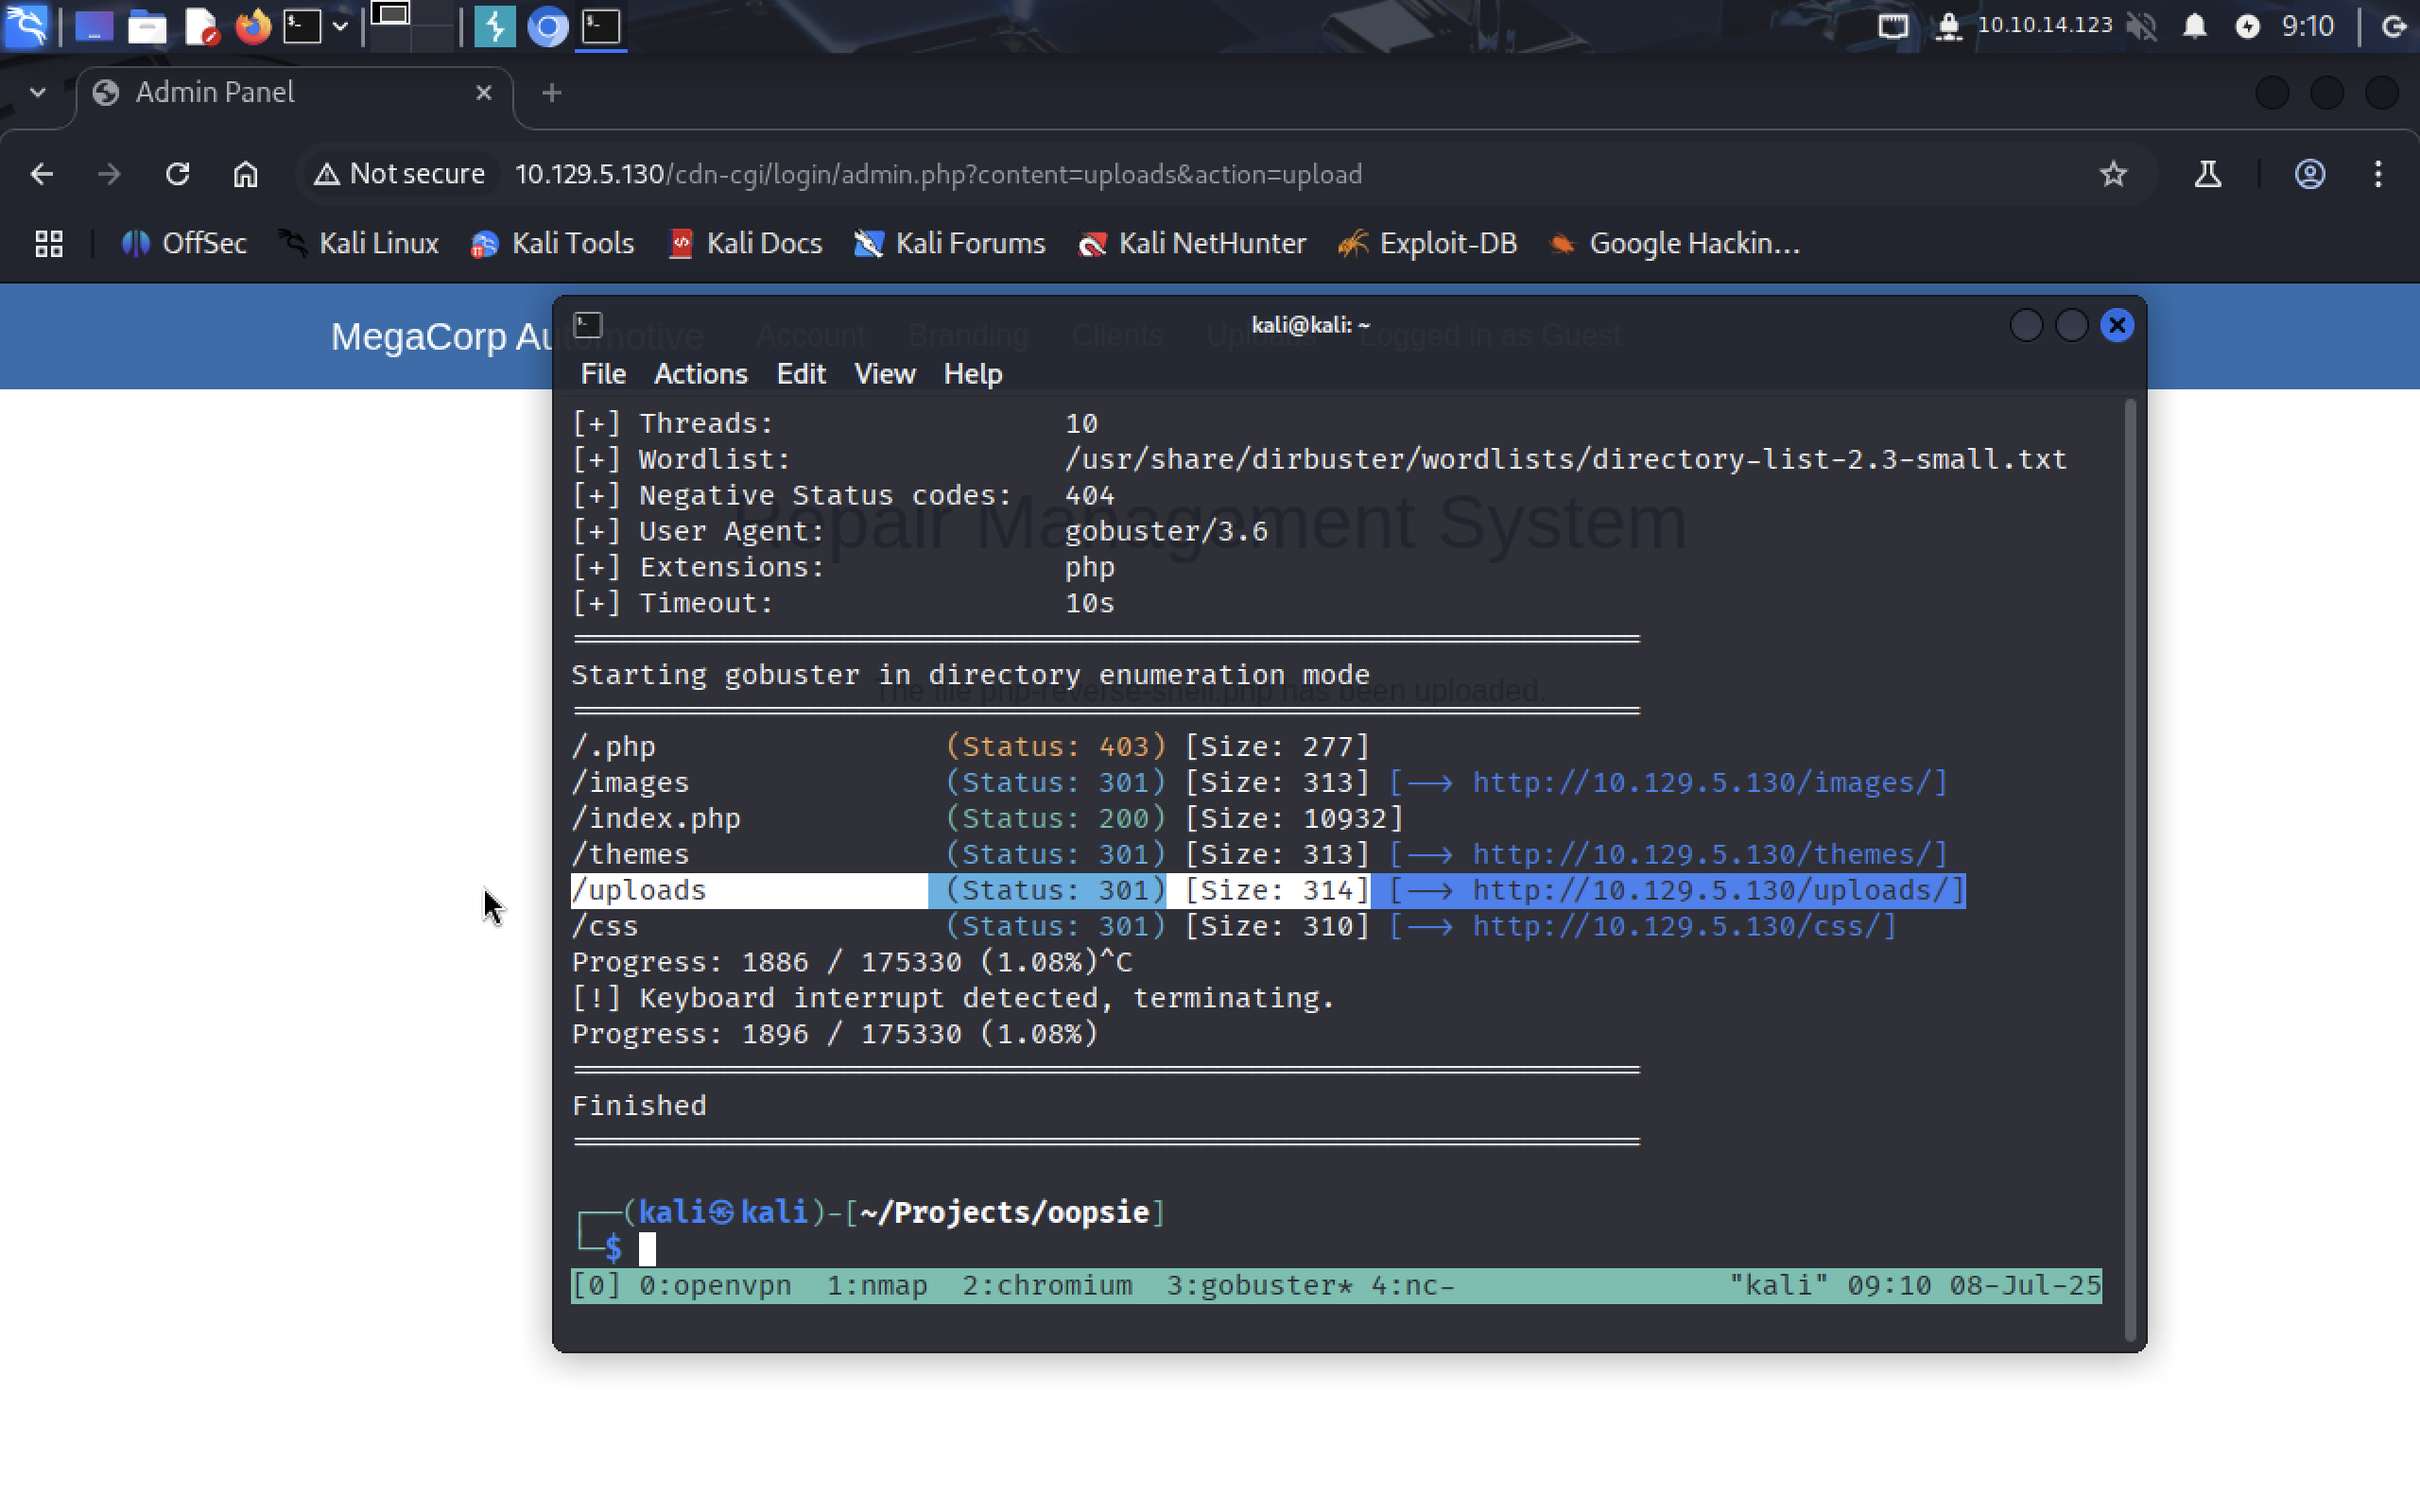Click the terminal window title-bar icon
Screen dimensions: 2420x1512
click(x=587, y=325)
